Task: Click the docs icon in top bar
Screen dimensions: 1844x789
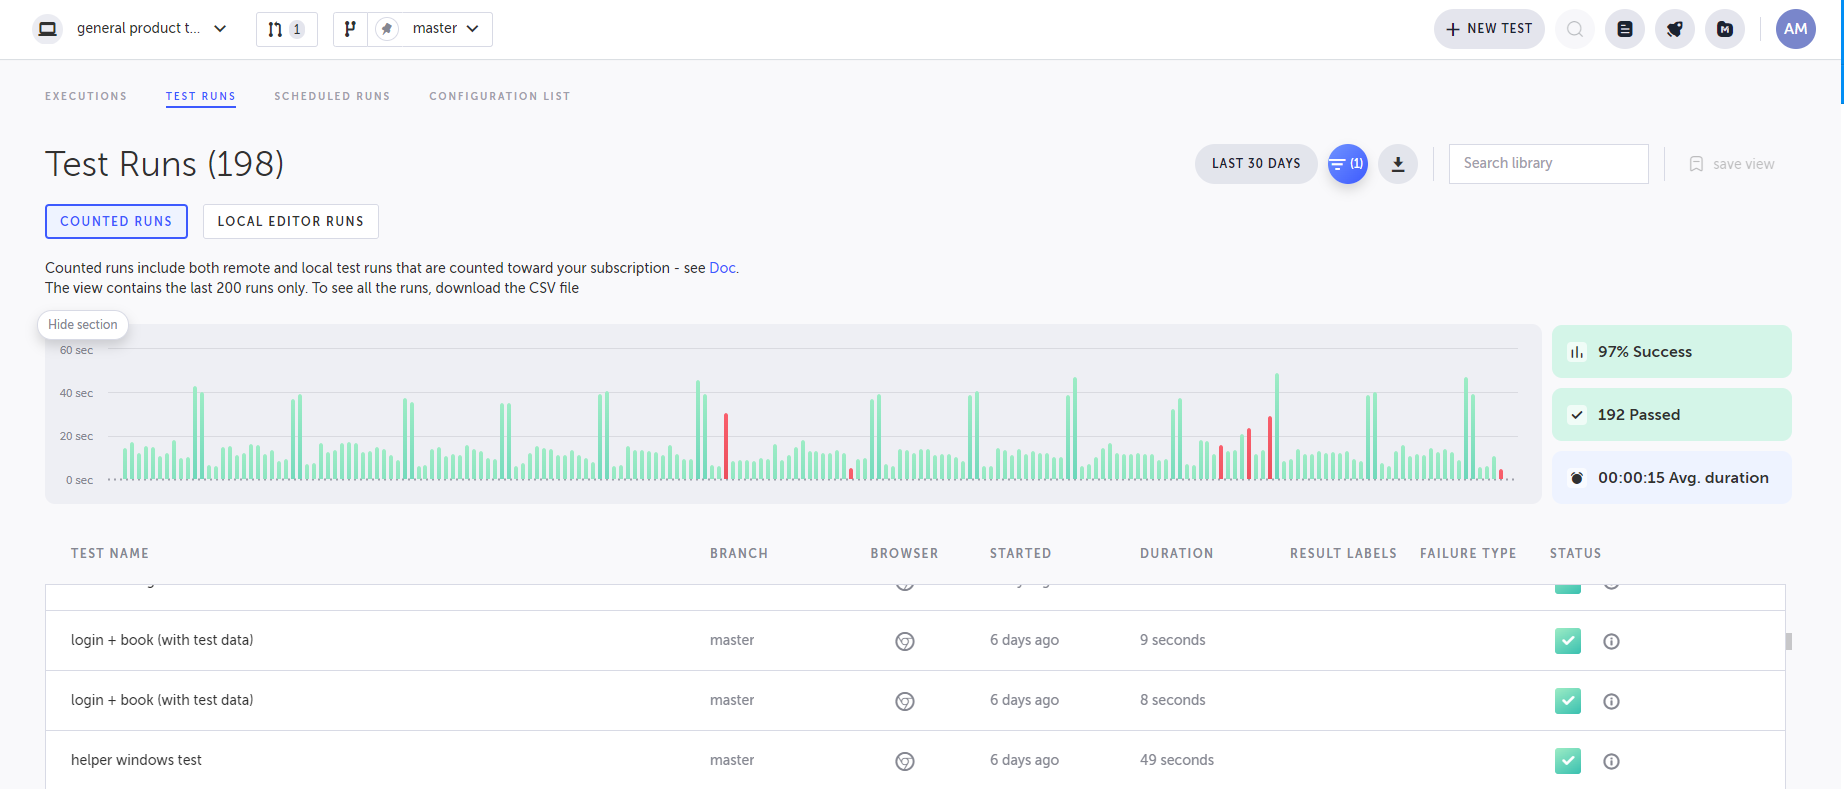Action: point(1624,29)
